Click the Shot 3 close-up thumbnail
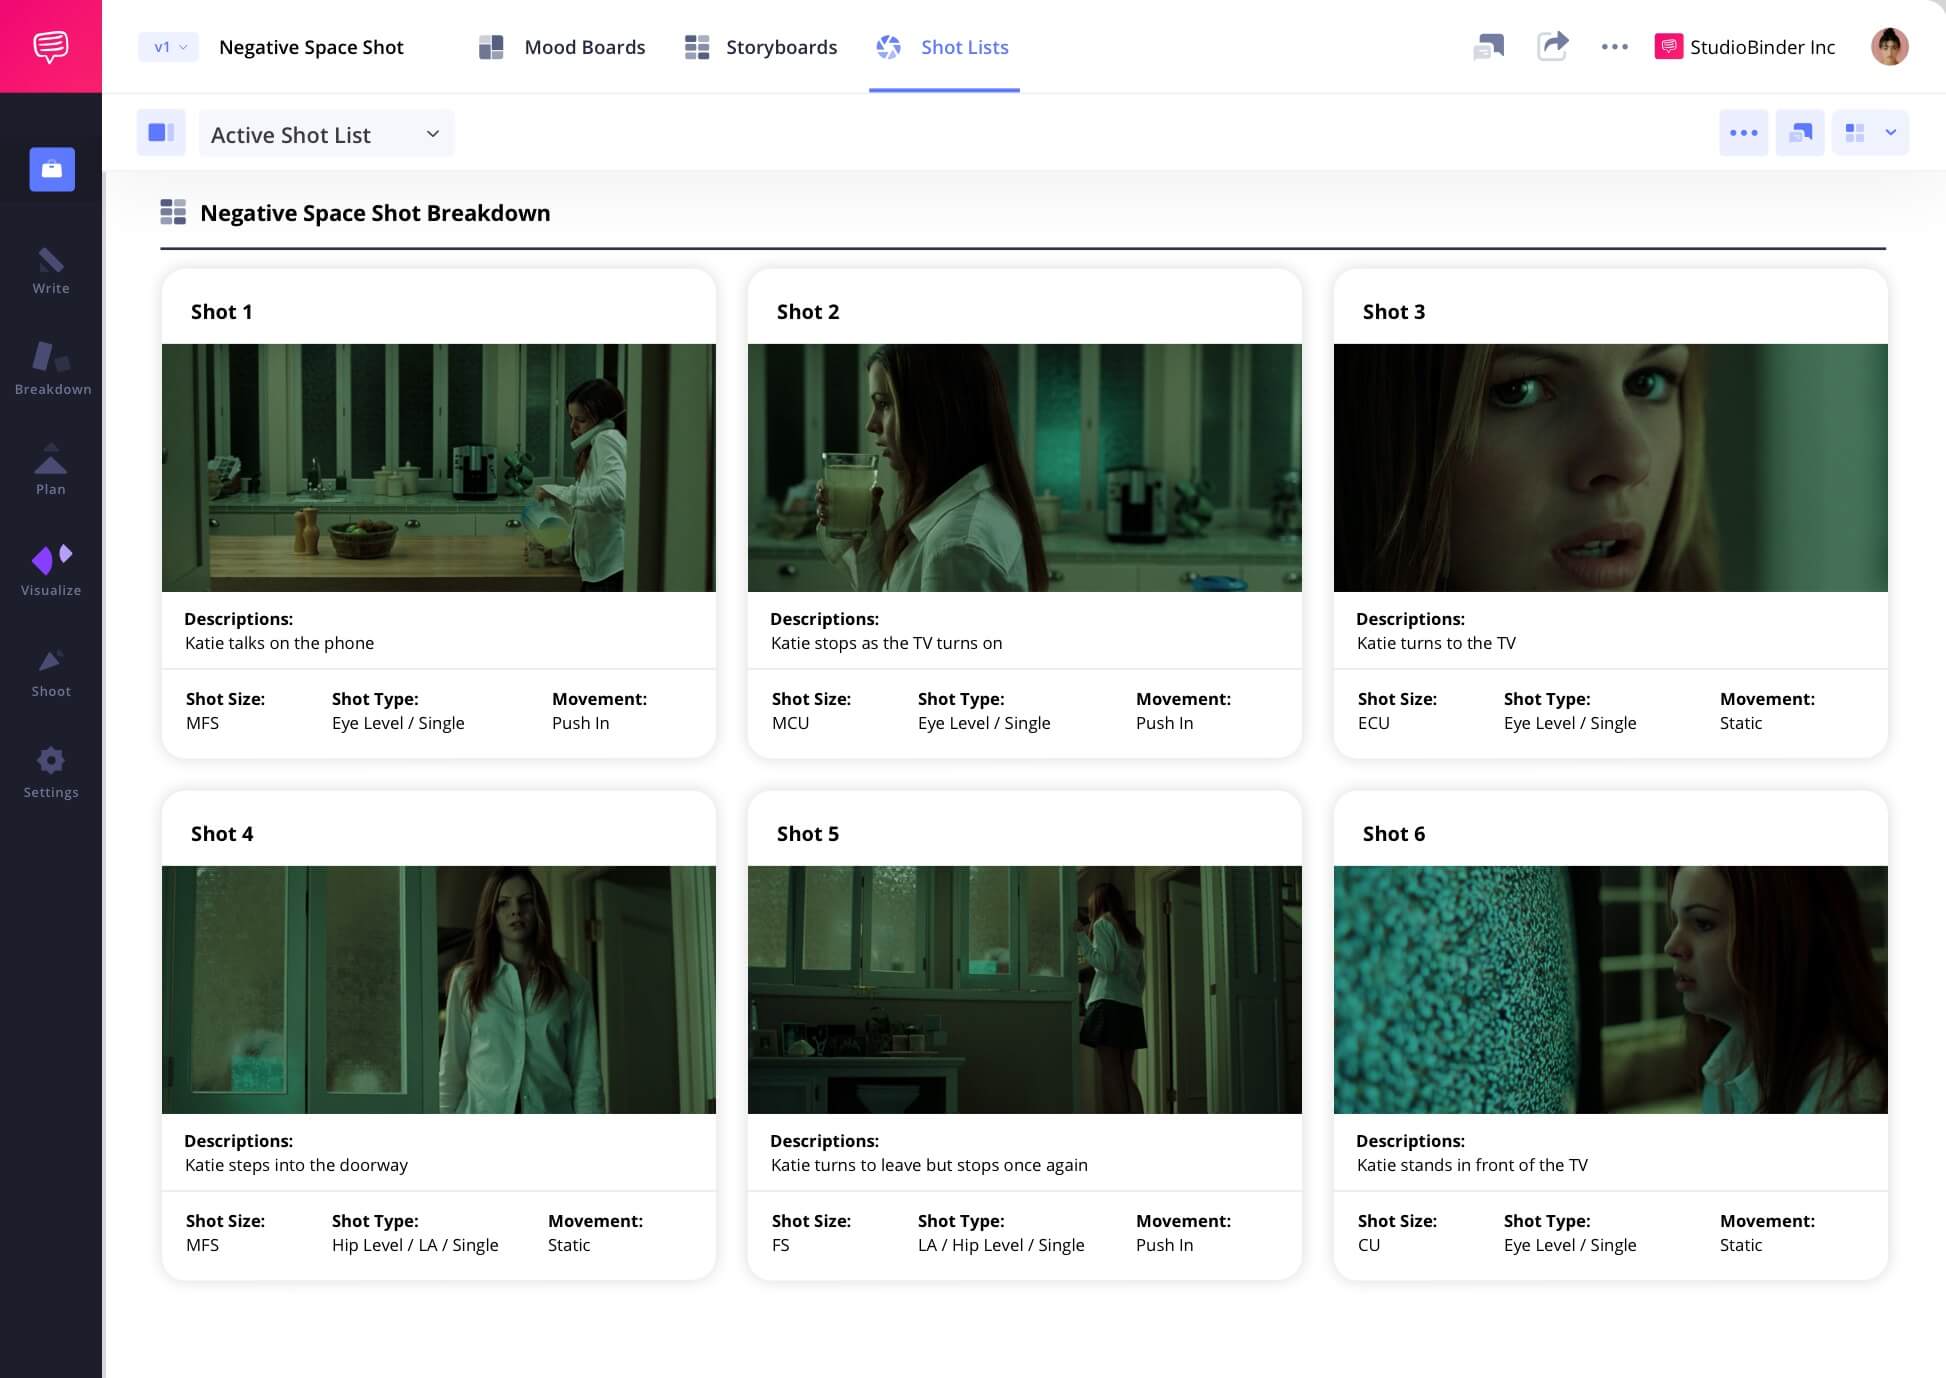Screen dimensions: 1946x1378 tap(1609, 467)
